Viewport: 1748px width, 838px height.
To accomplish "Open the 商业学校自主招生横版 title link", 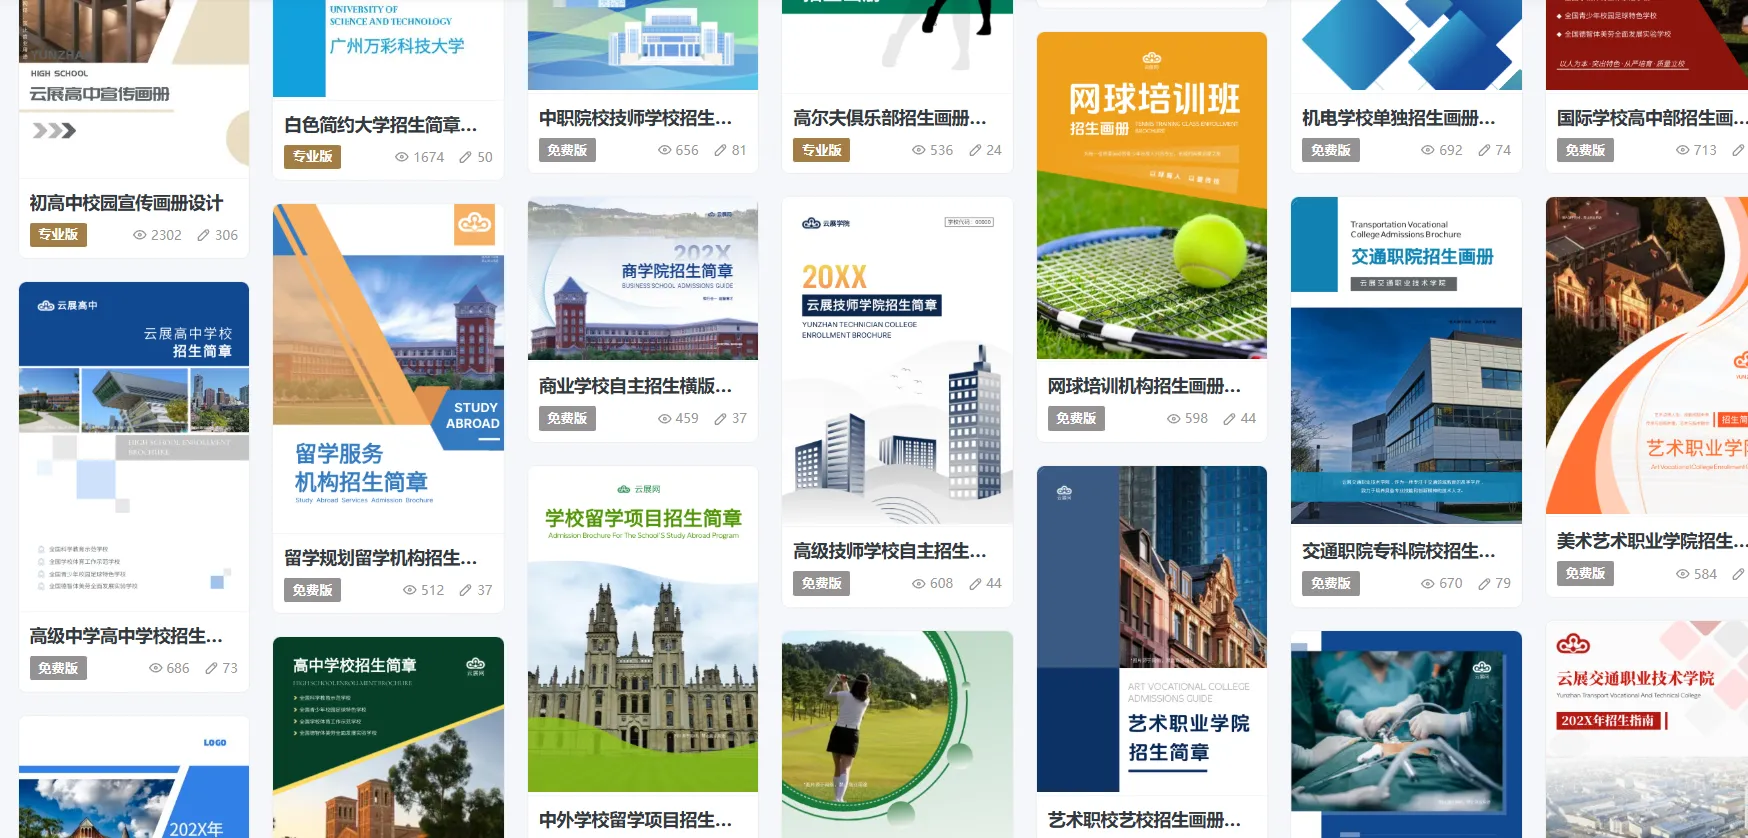I will coord(635,386).
